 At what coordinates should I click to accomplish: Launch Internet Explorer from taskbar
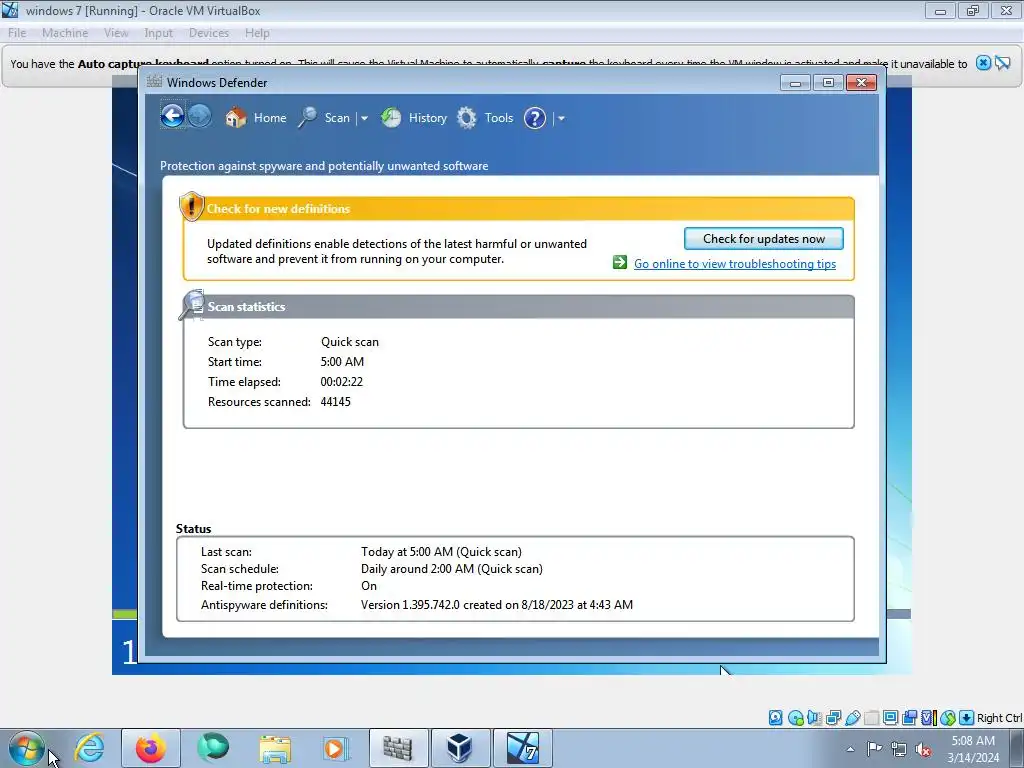pos(89,748)
